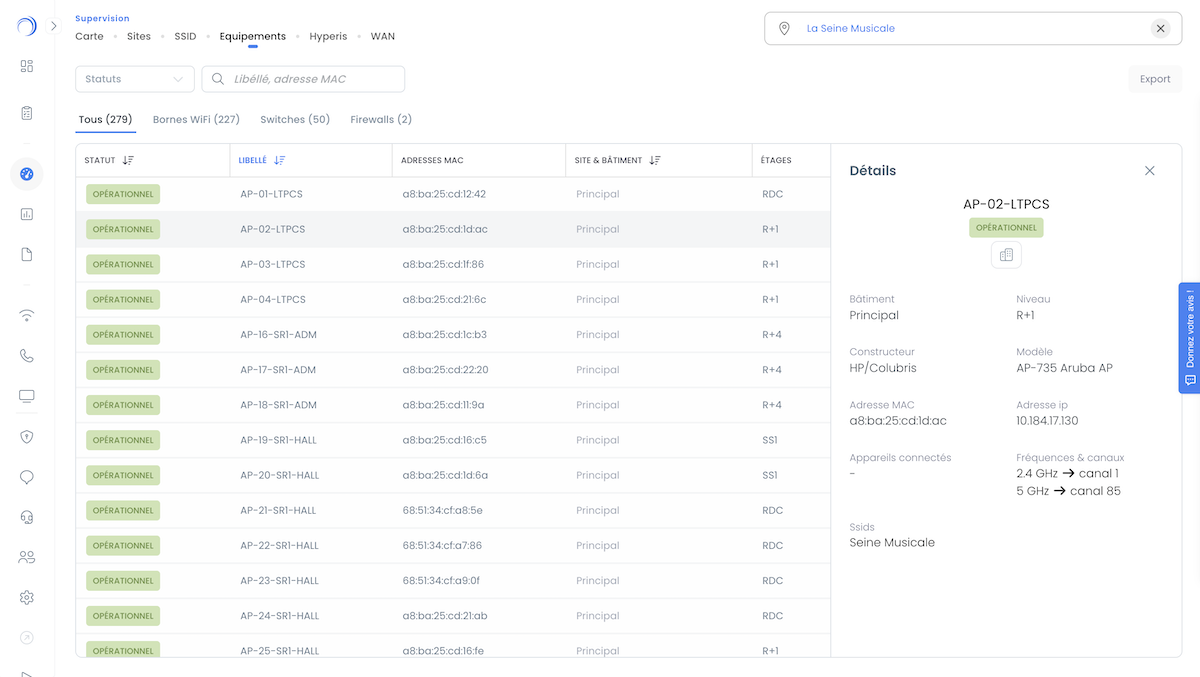Open the dashboard grid icon in sidebar
Viewport: 1200px width, 677px height.
pos(27,66)
